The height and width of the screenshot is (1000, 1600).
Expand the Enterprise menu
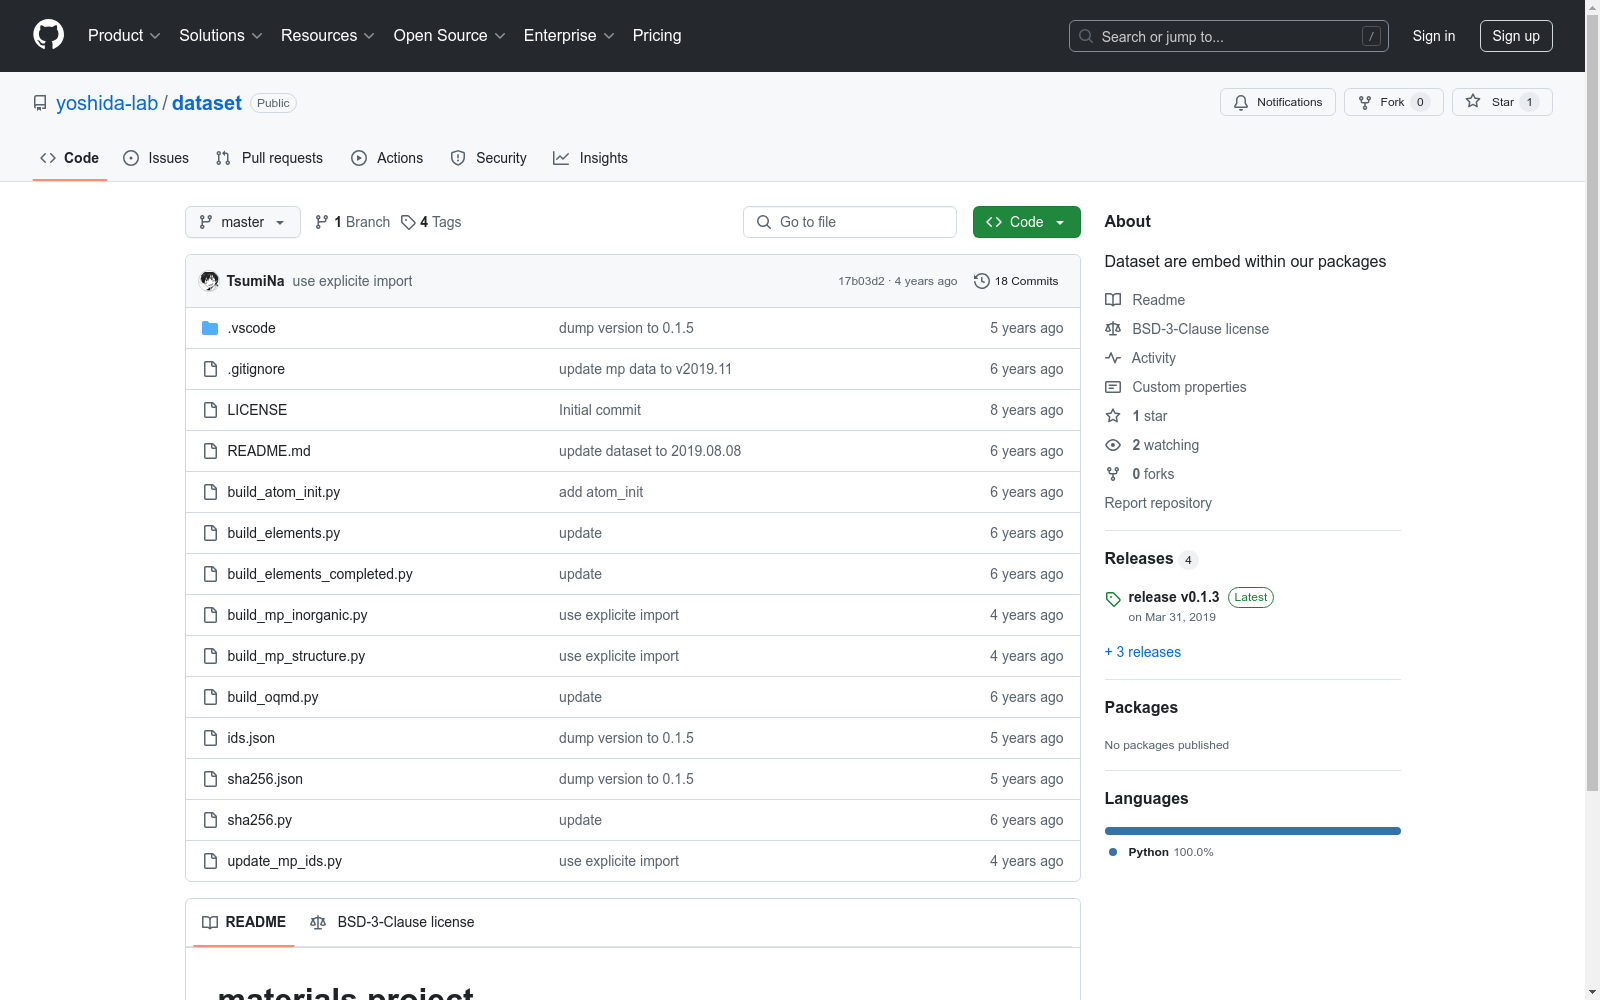[569, 36]
